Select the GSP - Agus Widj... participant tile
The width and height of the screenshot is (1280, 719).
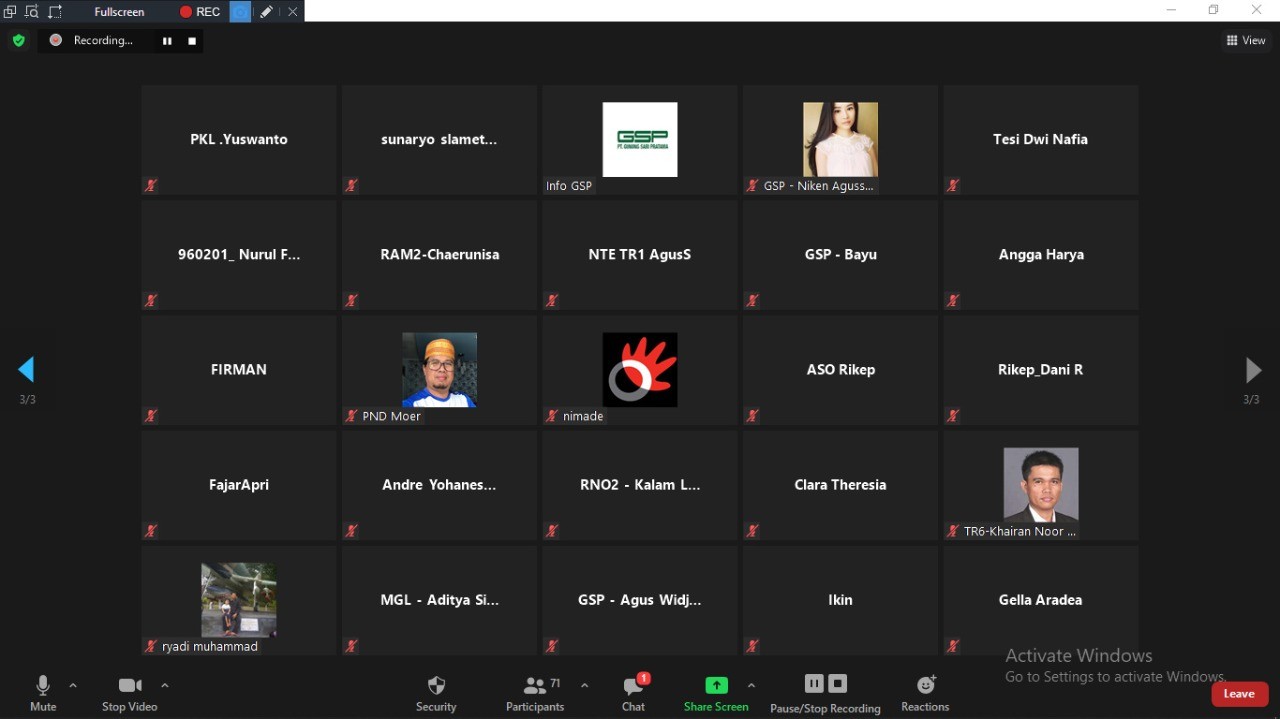click(x=640, y=600)
